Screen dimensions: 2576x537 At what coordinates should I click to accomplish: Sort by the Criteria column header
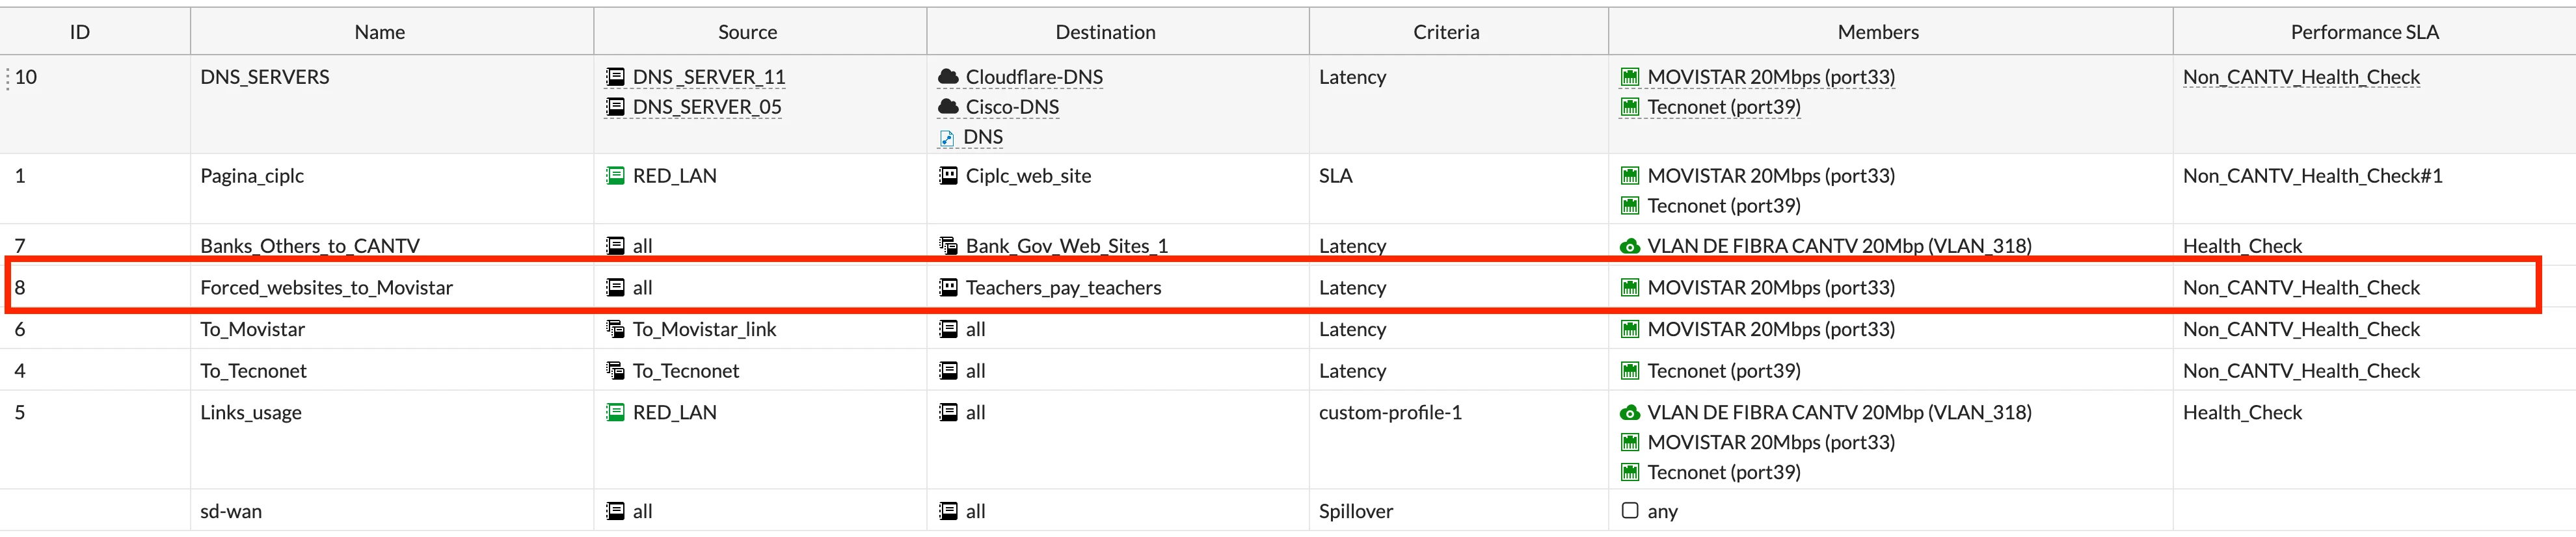[x=1446, y=32]
